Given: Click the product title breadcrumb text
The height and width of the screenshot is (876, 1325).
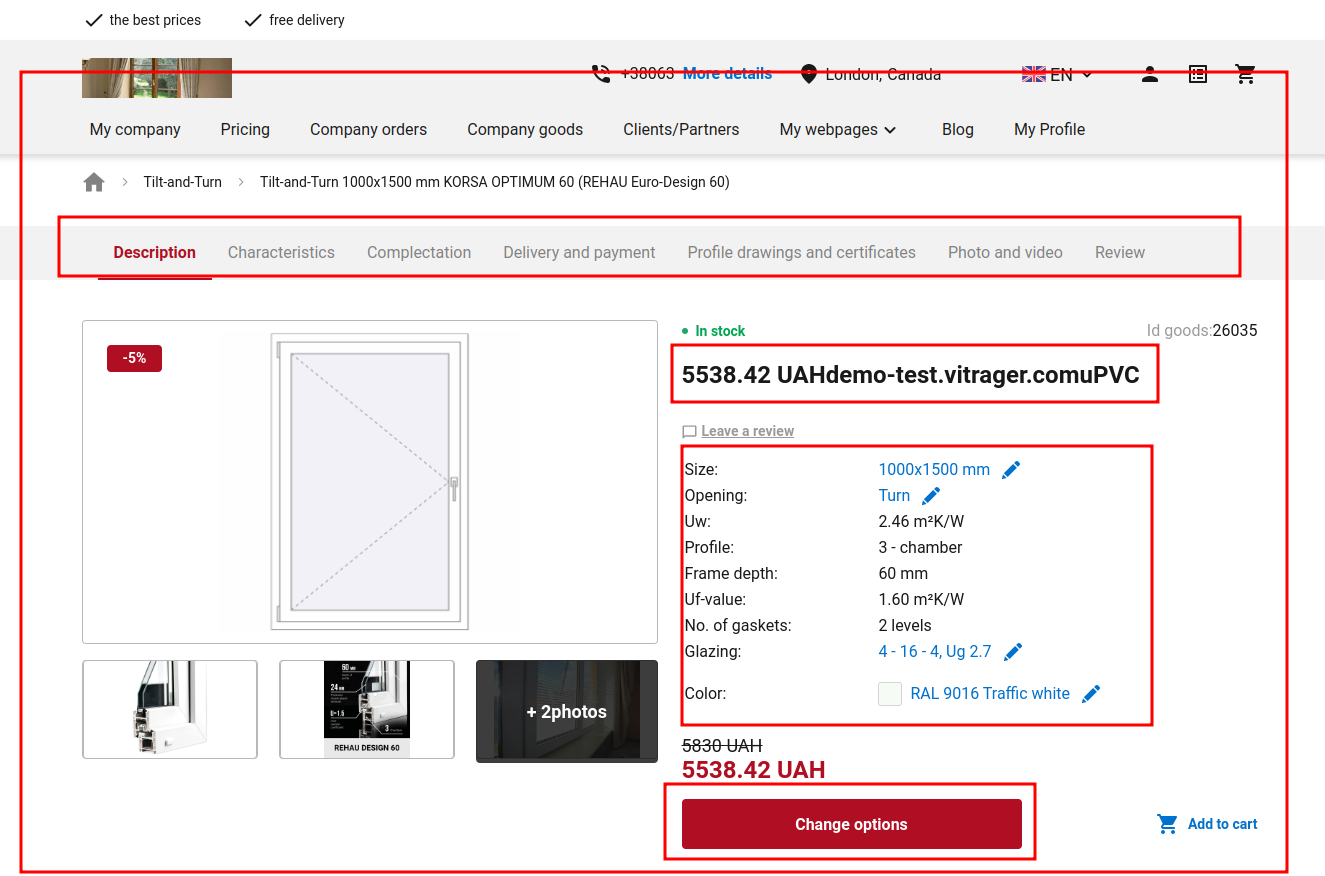Looking at the screenshot, I should [x=495, y=182].
